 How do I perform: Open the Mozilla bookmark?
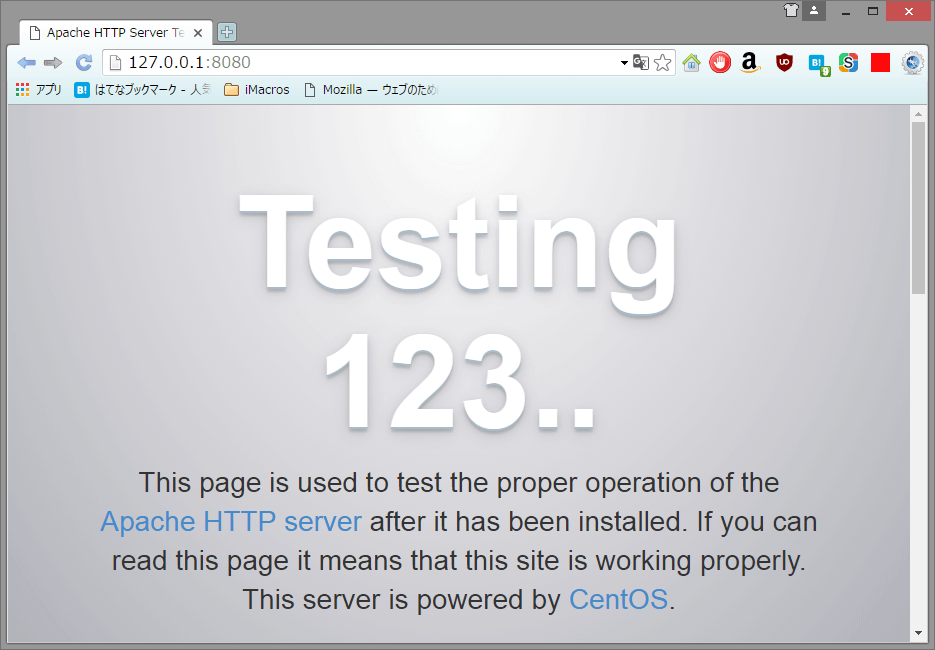(x=370, y=89)
